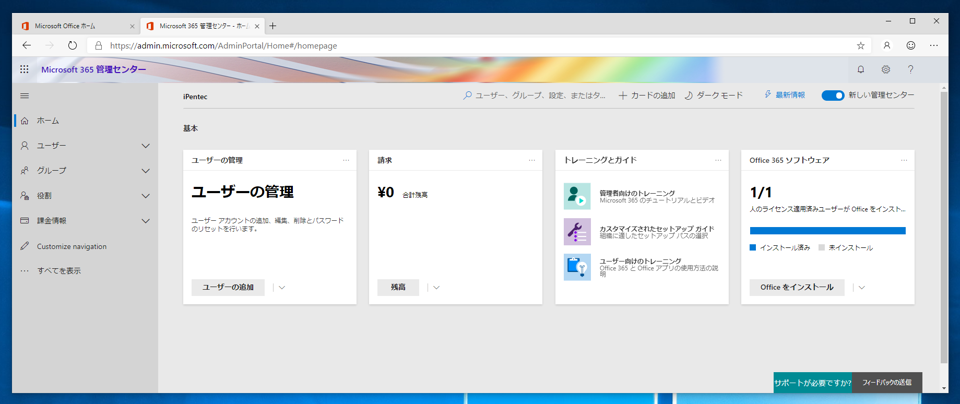Open the settings gear in admin header
This screenshot has height=404, width=960.
(x=885, y=69)
